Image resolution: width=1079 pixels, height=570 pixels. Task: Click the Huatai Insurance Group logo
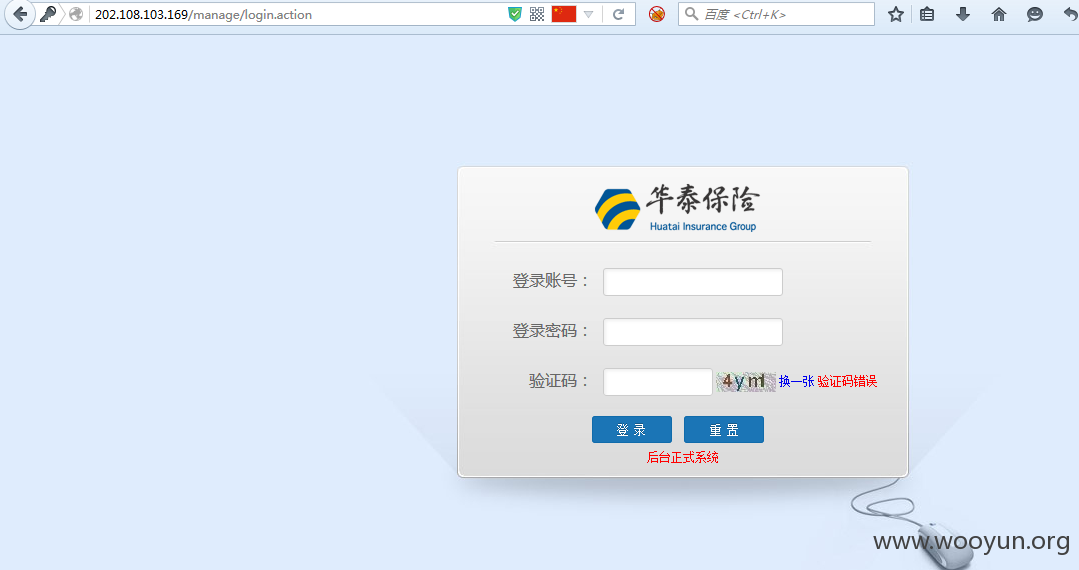(676, 208)
